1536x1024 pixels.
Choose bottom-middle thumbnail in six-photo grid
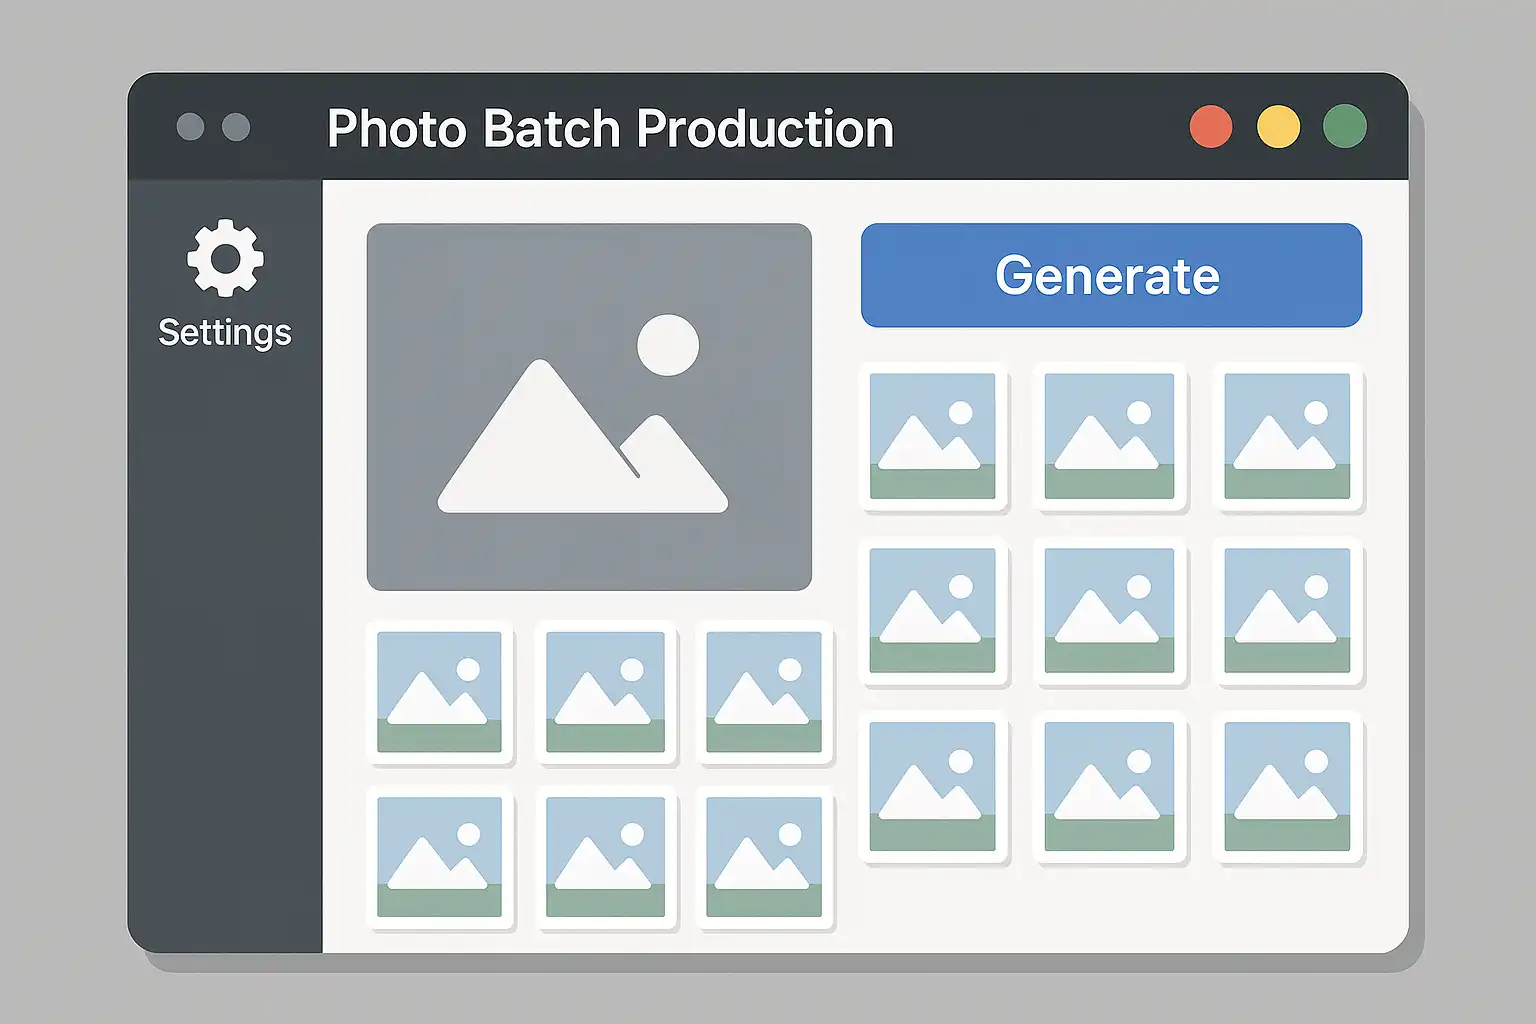click(x=606, y=857)
